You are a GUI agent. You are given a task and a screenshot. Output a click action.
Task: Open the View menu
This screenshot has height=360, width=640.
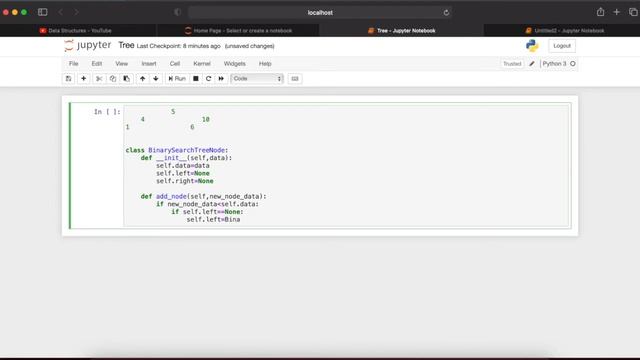[122, 64]
